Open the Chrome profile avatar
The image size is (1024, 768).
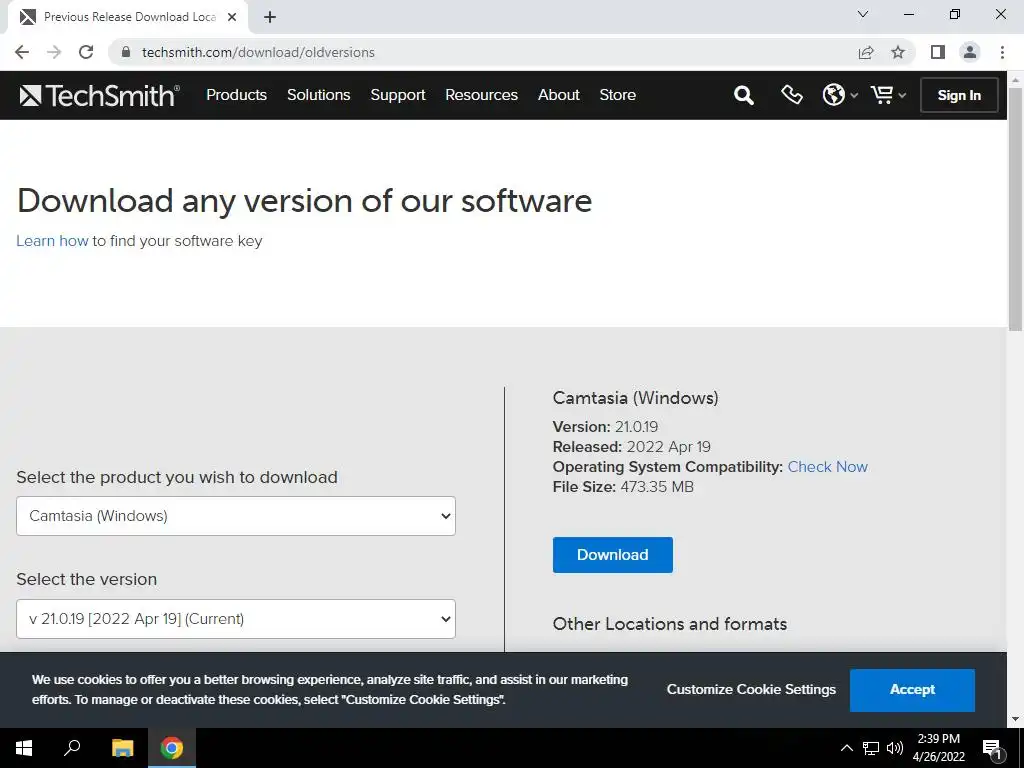[x=970, y=52]
